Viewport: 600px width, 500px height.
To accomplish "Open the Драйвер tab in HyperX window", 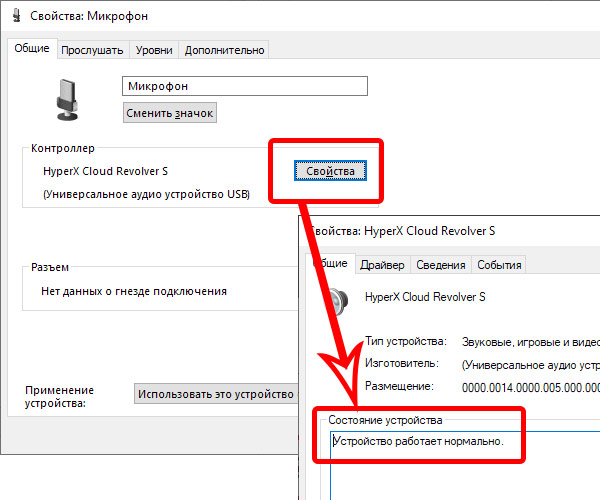I will tap(382, 265).
